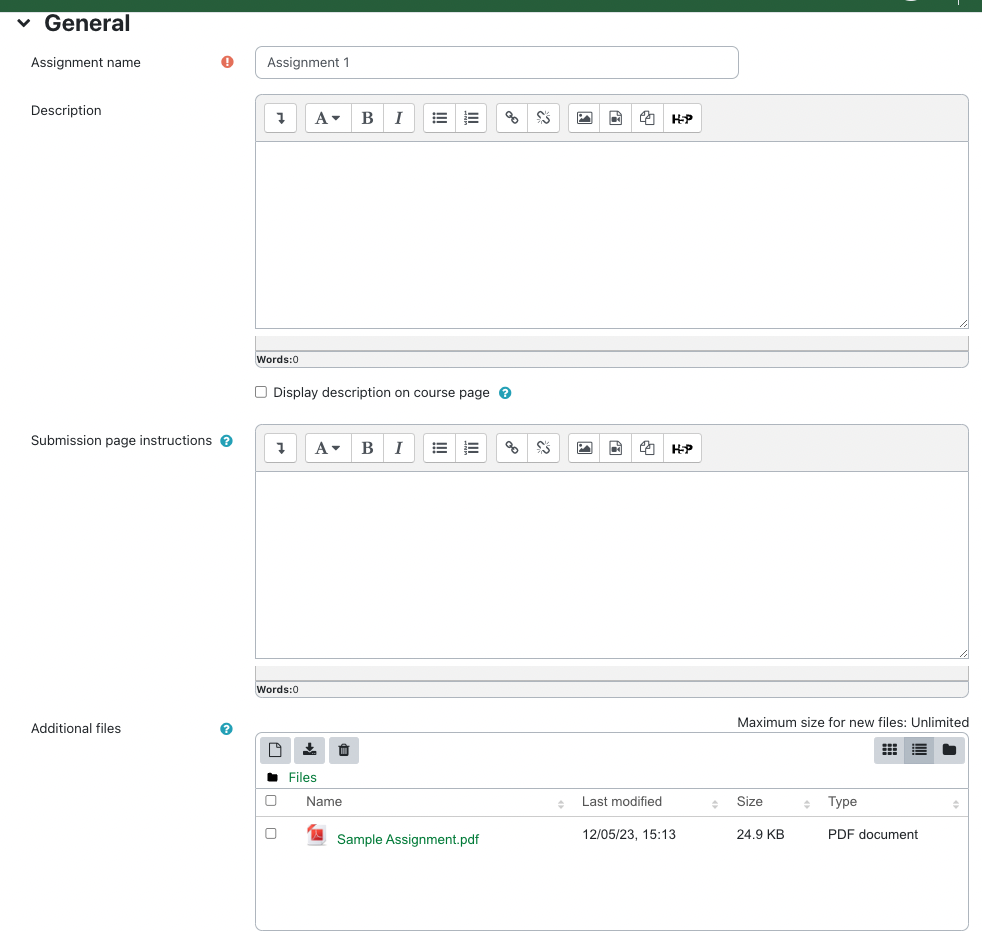
Task: Click the Download all files icon
Action: (x=310, y=750)
